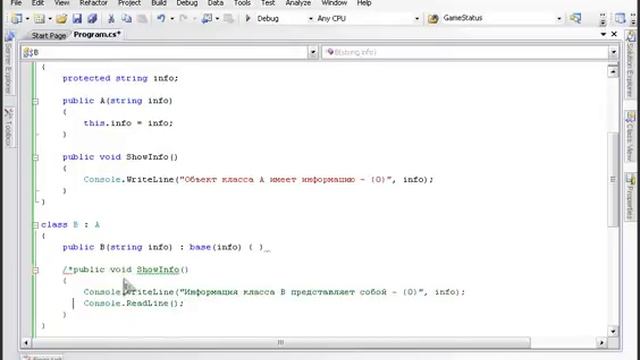Click the Redo arrow icon
Viewport: 640px width, 360px height.
point(184,18)
